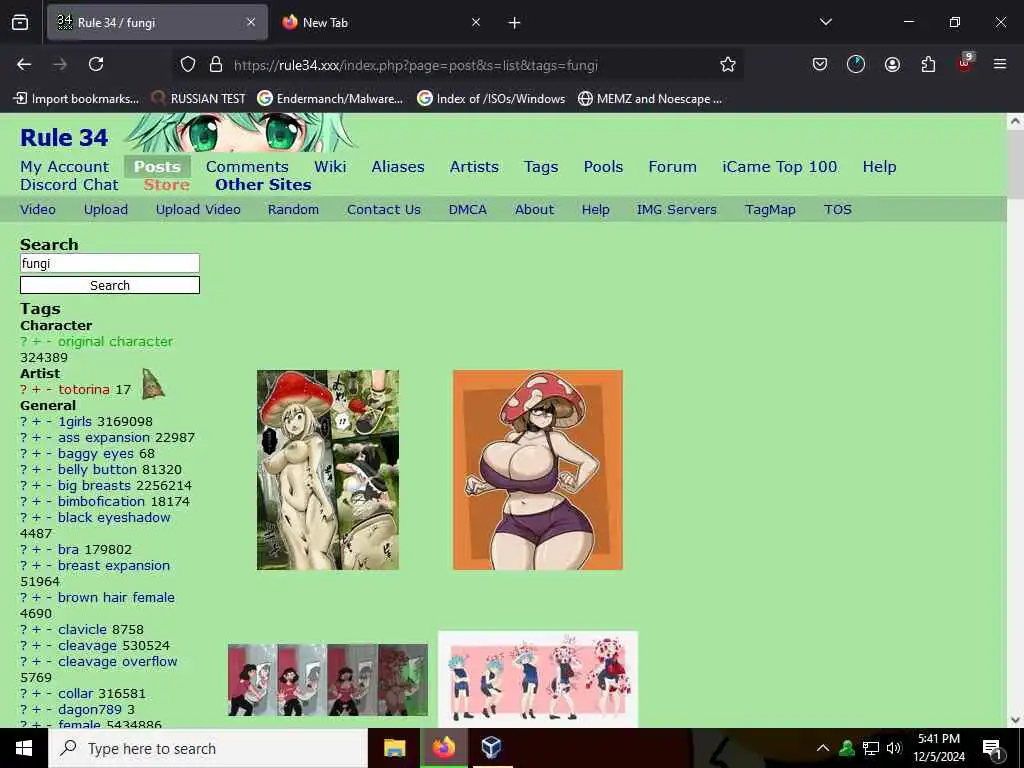Click the search text field containing fungi
The width and height of the screenshot is (1024, 768).
tap(110, 263)
